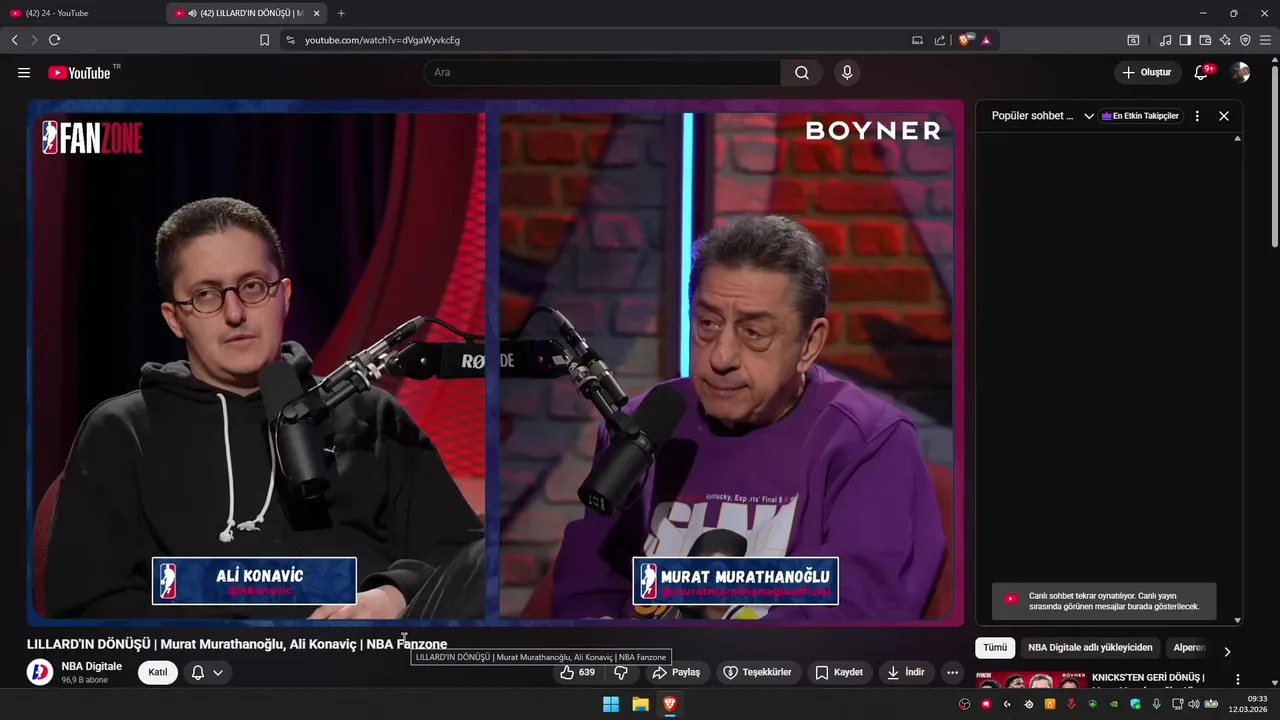Open chat options three-dot menu

pyautogui.click(x=1197, y=116)
